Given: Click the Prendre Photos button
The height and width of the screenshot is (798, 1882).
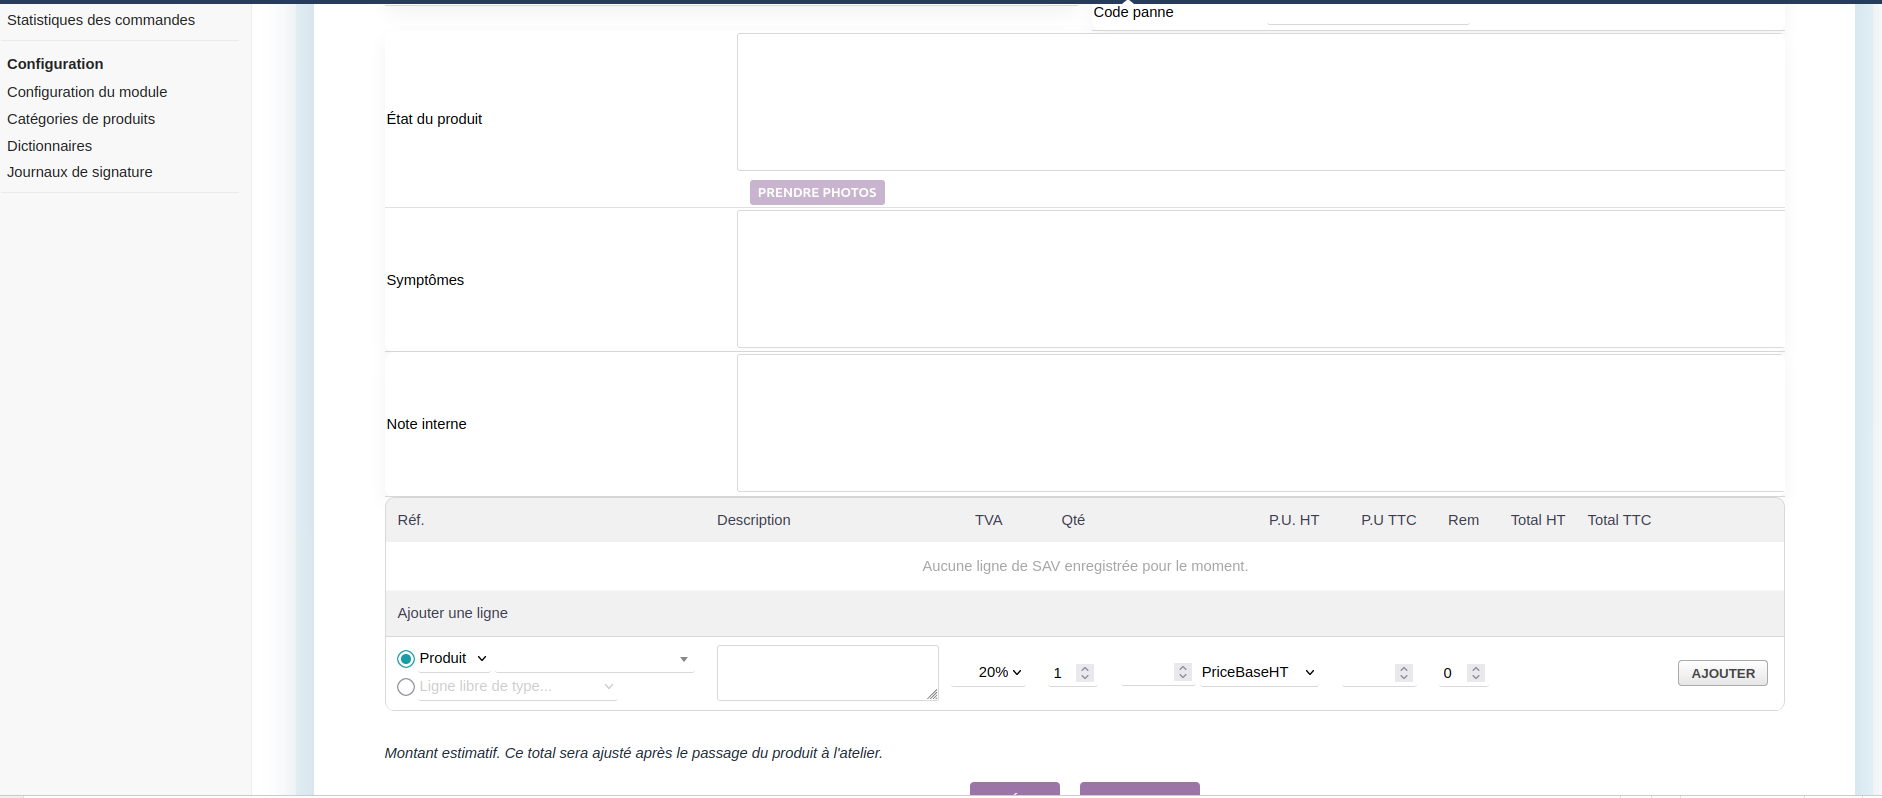Looking at the screenshot, I should point(817,193).
